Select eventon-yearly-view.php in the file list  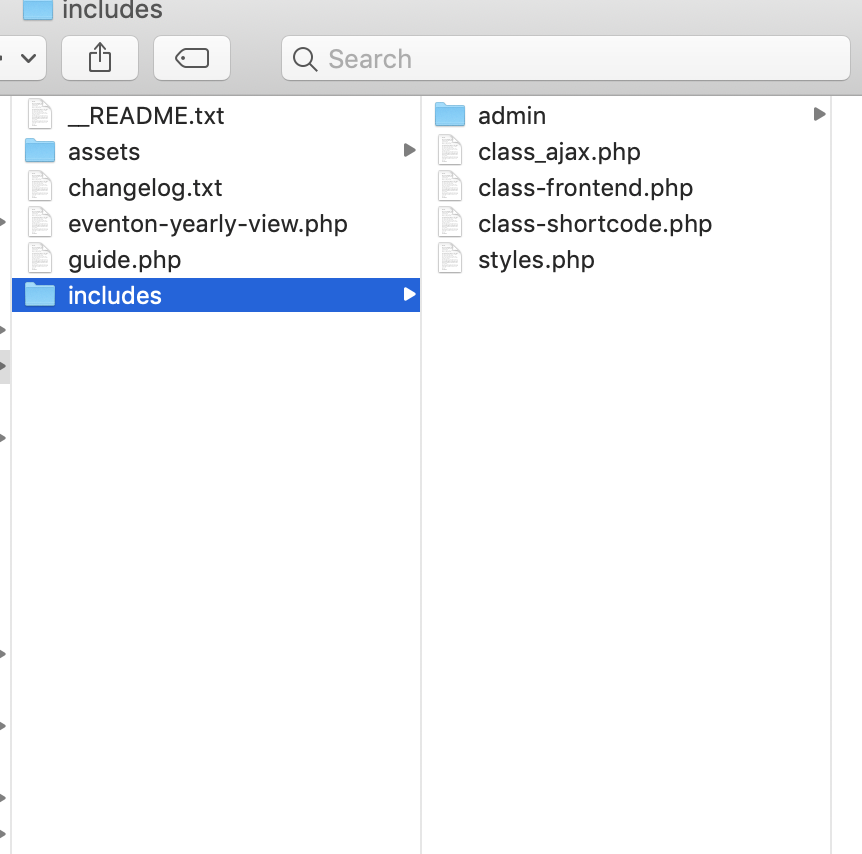tap(207, 223)
